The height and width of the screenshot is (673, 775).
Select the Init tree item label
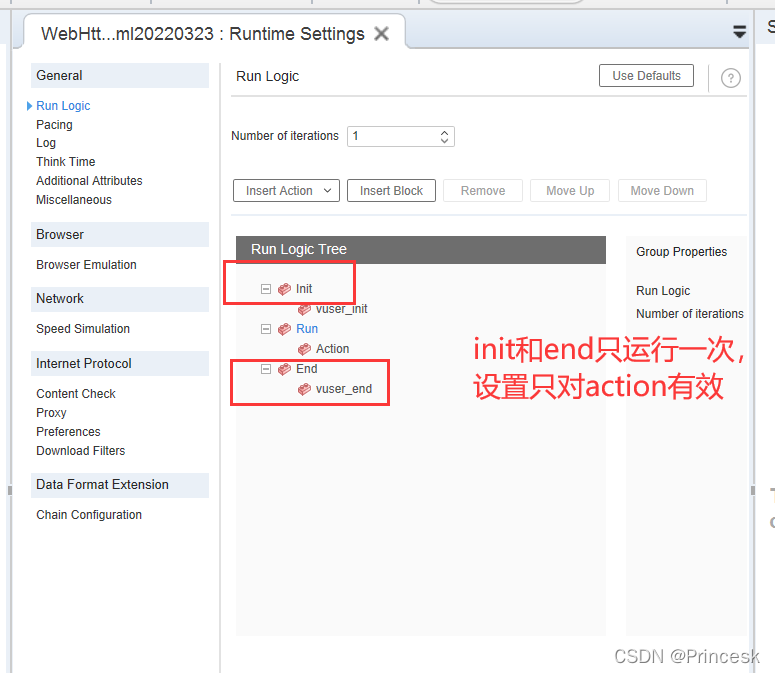click(x=304, y=289)
